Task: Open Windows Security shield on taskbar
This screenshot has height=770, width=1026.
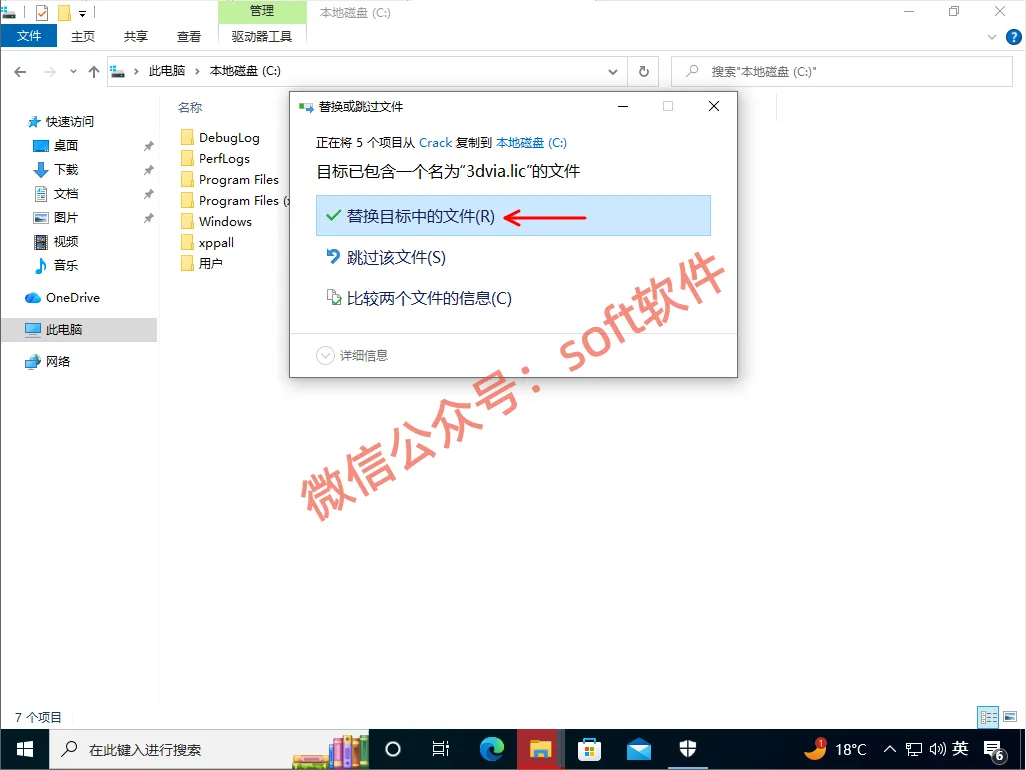Action: coord(688,750)
